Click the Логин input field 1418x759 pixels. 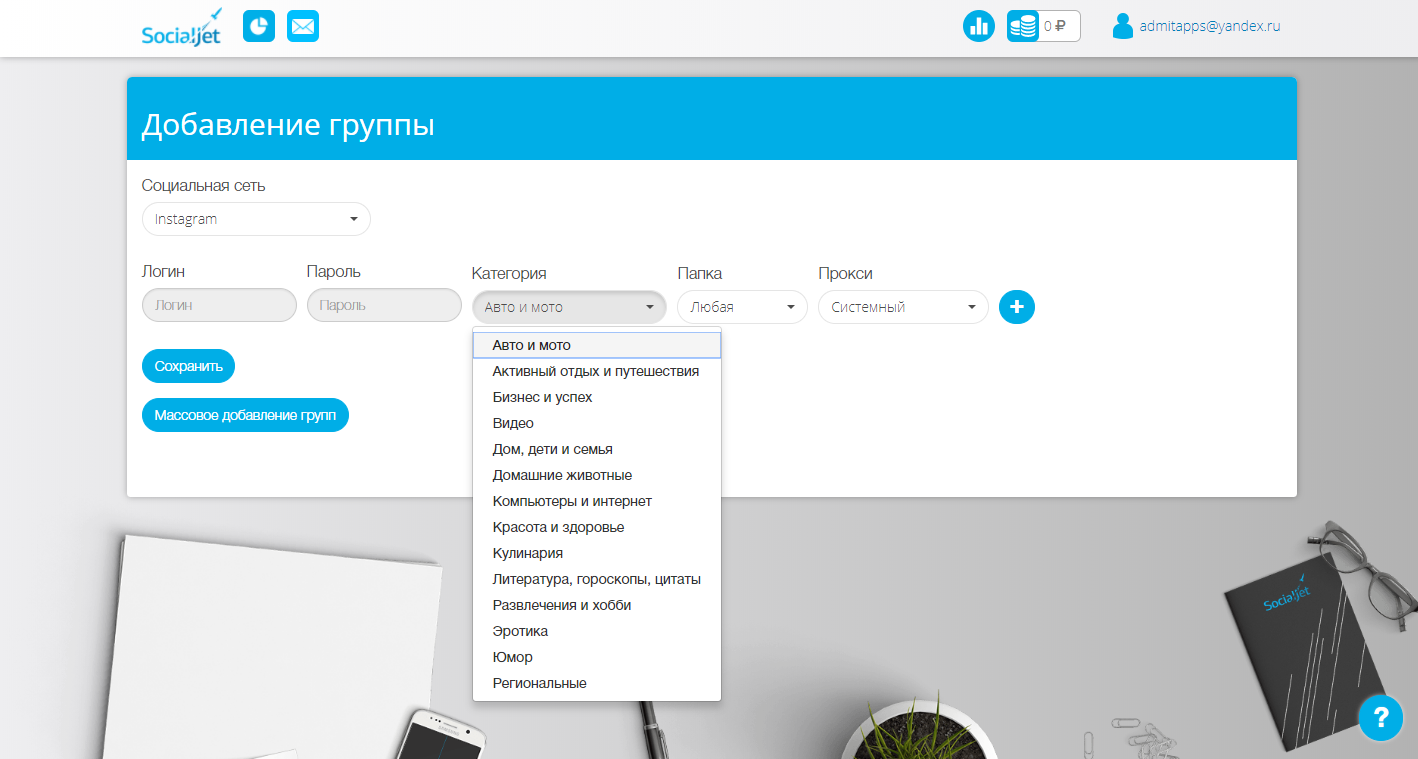(218, 304)
